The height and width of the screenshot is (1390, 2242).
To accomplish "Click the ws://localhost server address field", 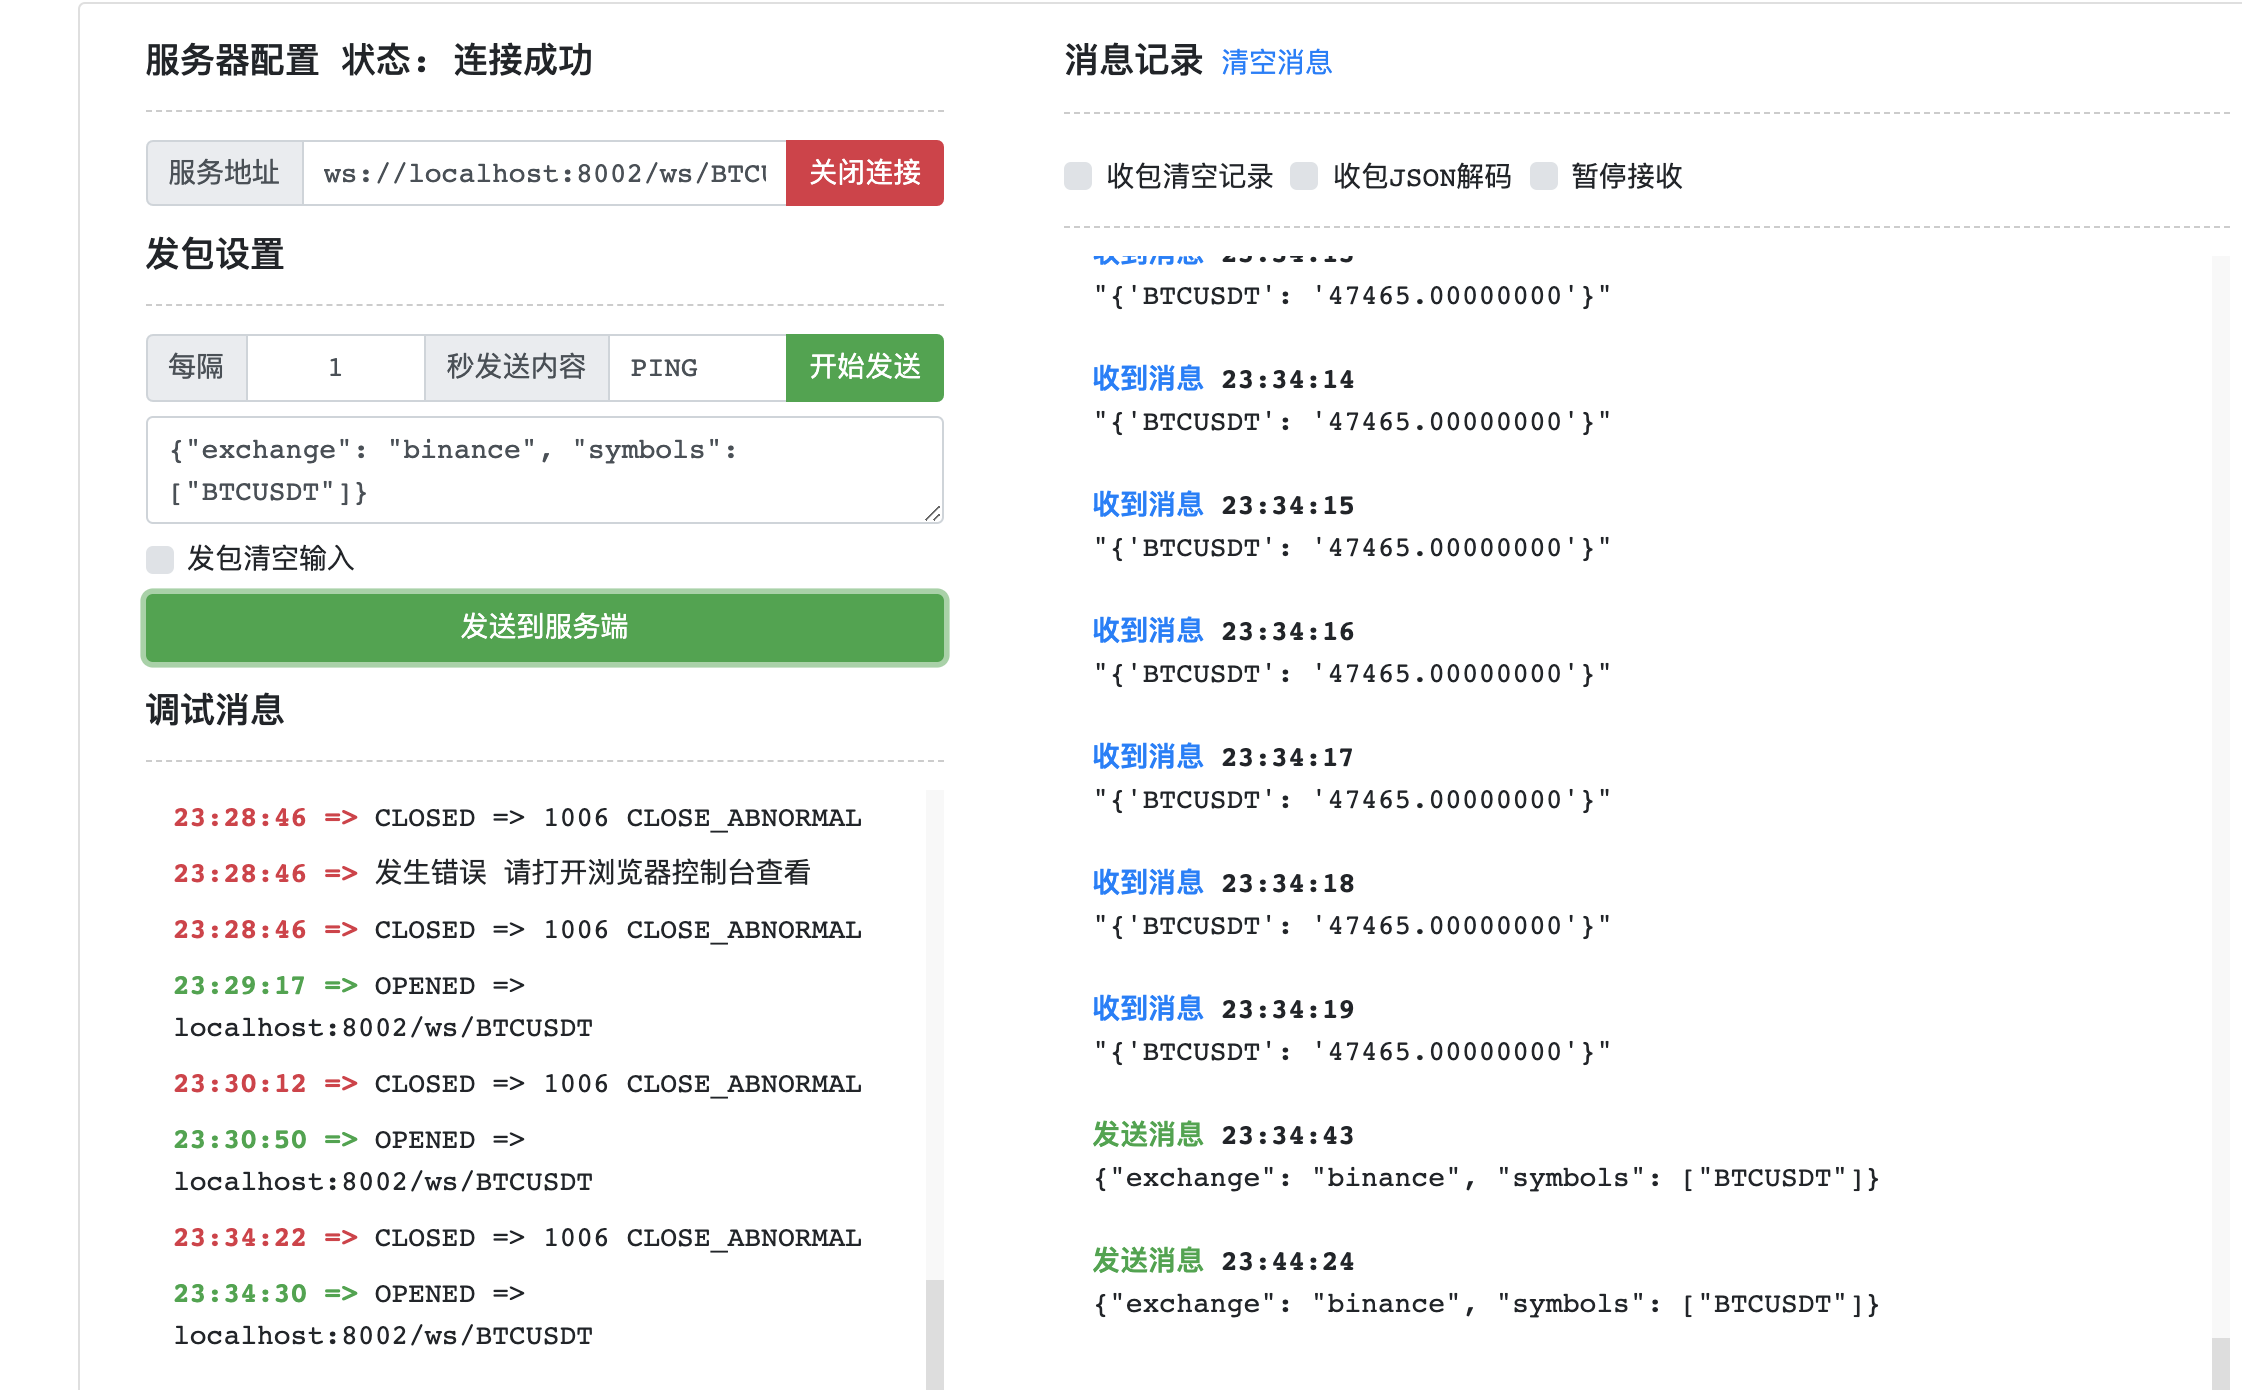I will 544,173.
